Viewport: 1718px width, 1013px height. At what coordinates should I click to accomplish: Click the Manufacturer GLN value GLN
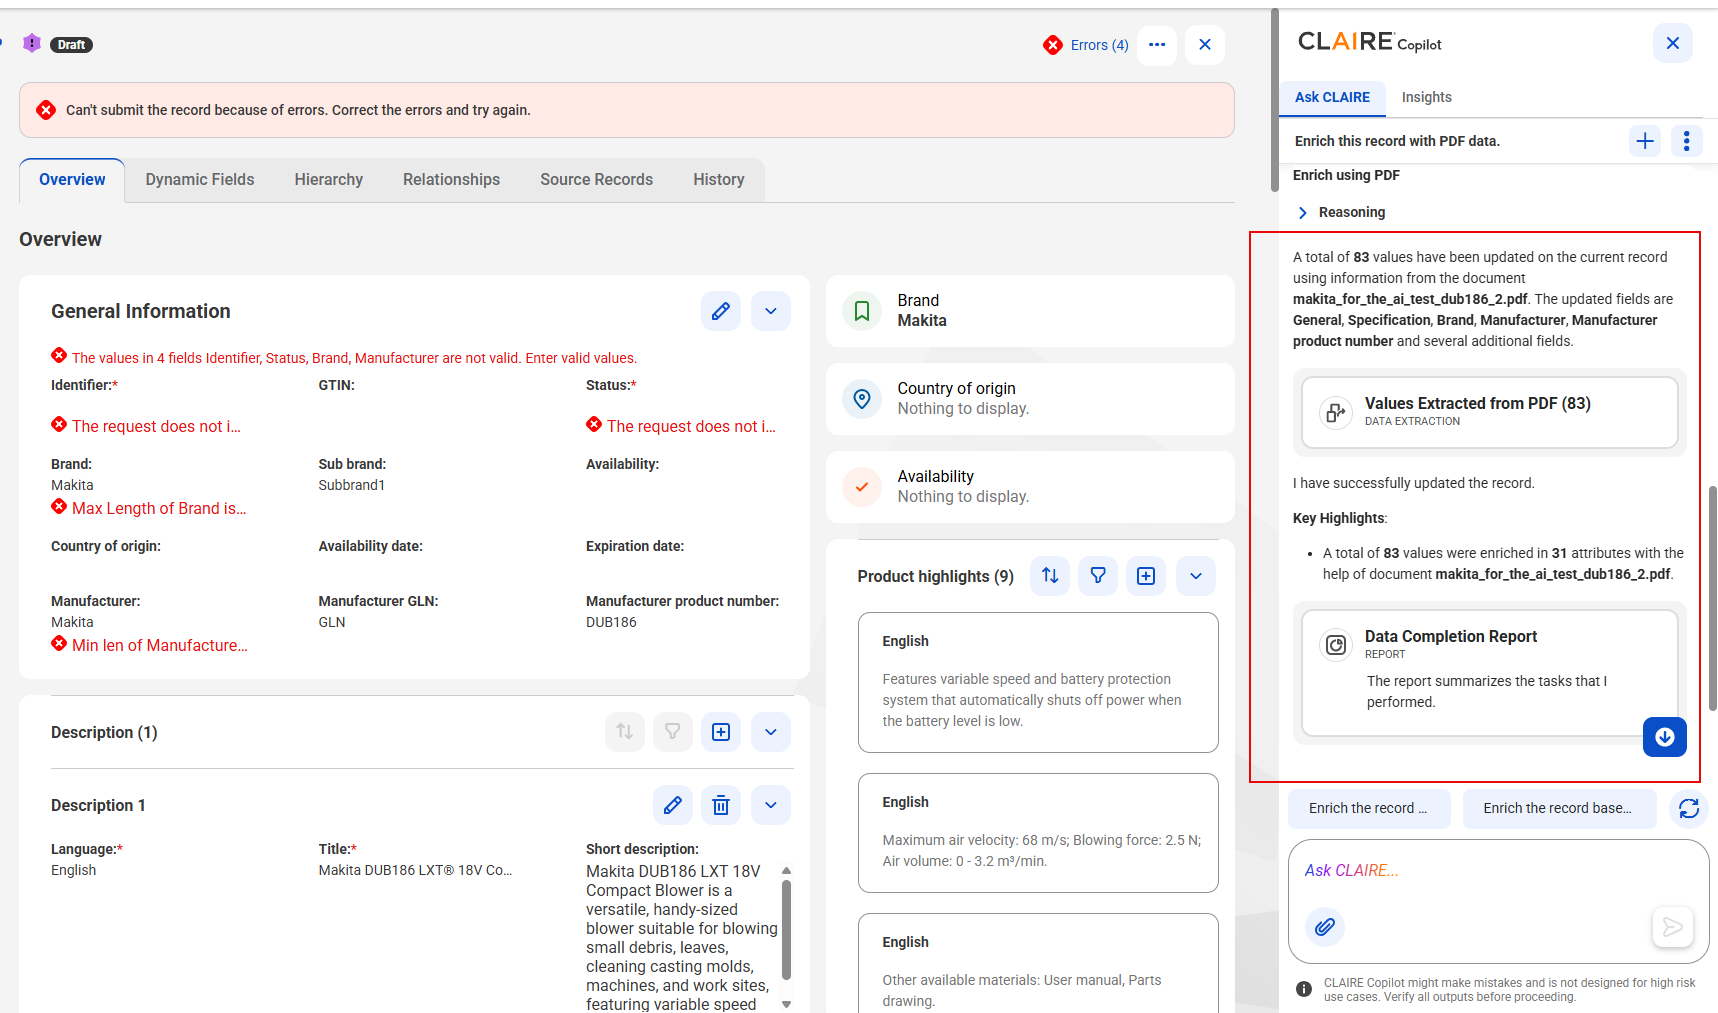332,622
